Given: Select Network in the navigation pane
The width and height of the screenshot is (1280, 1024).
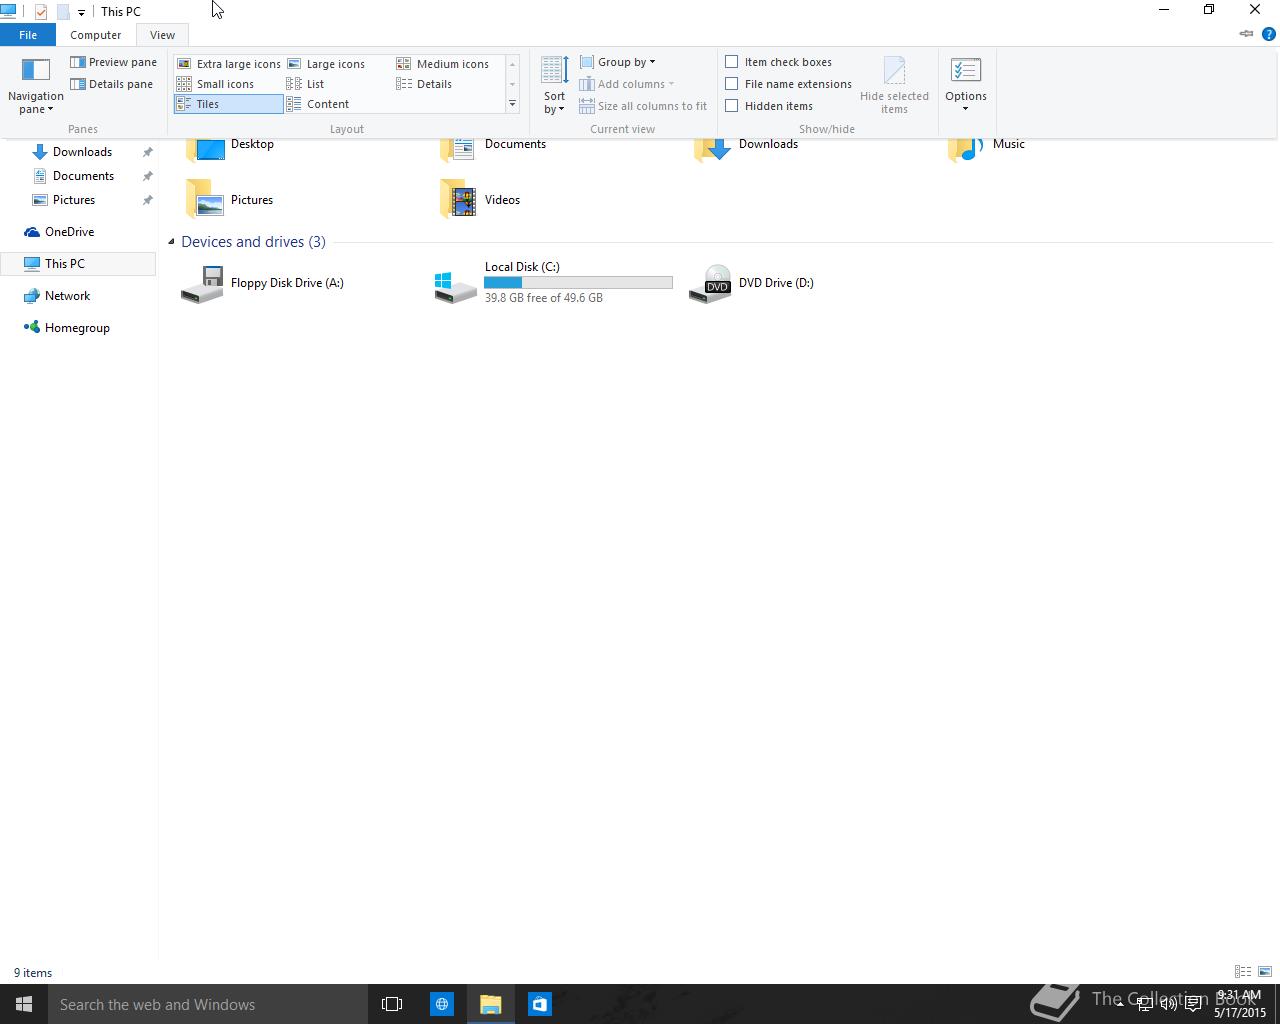Looking at the screenshot, I should point(67,296).
